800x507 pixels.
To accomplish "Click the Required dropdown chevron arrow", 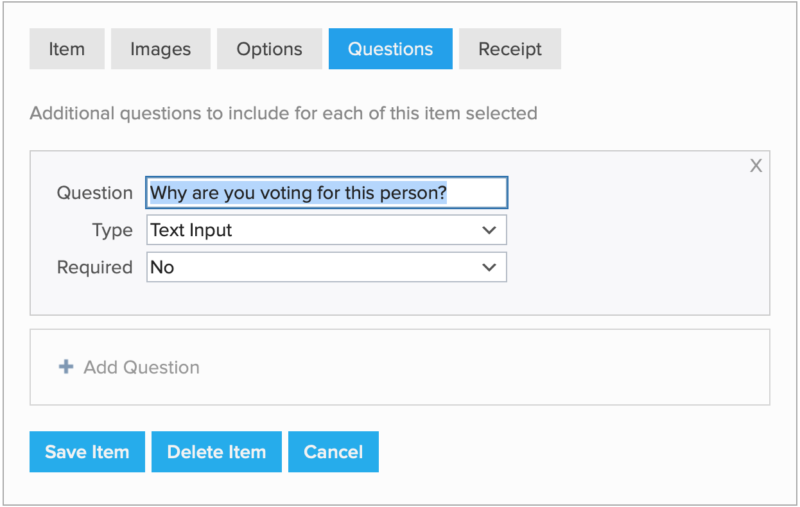I will (x=489, y=267).
